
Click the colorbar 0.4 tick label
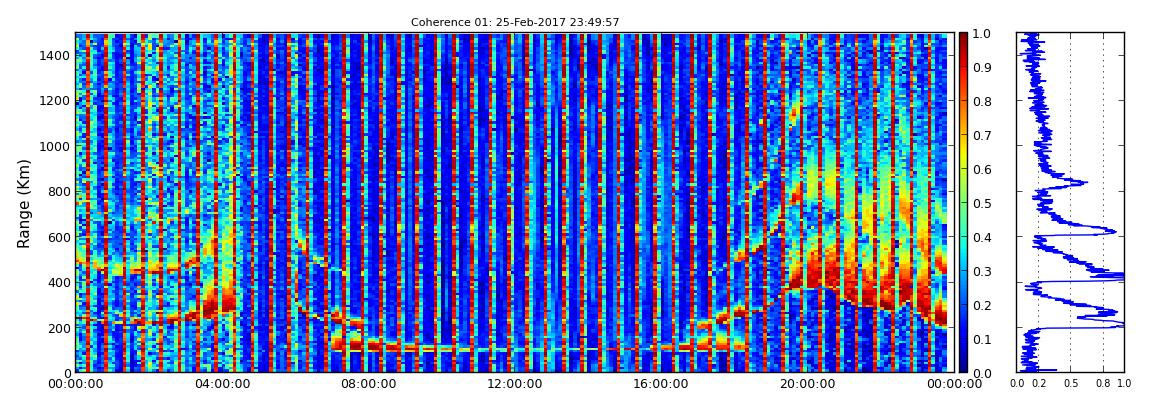coord(984,237)
